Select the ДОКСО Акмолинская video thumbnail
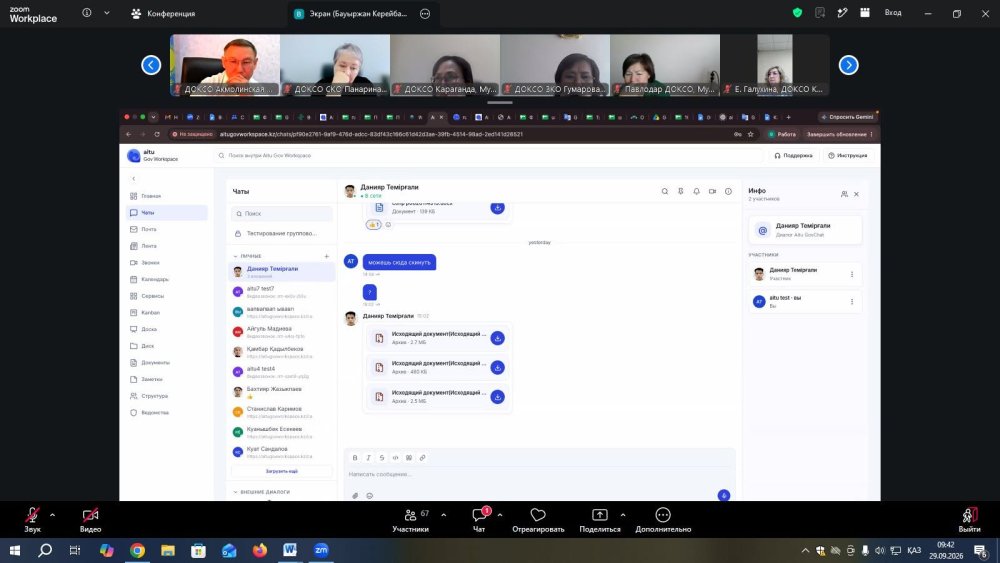The height and width of the screenshot is (563, 1000). click(x=225, y=65)
